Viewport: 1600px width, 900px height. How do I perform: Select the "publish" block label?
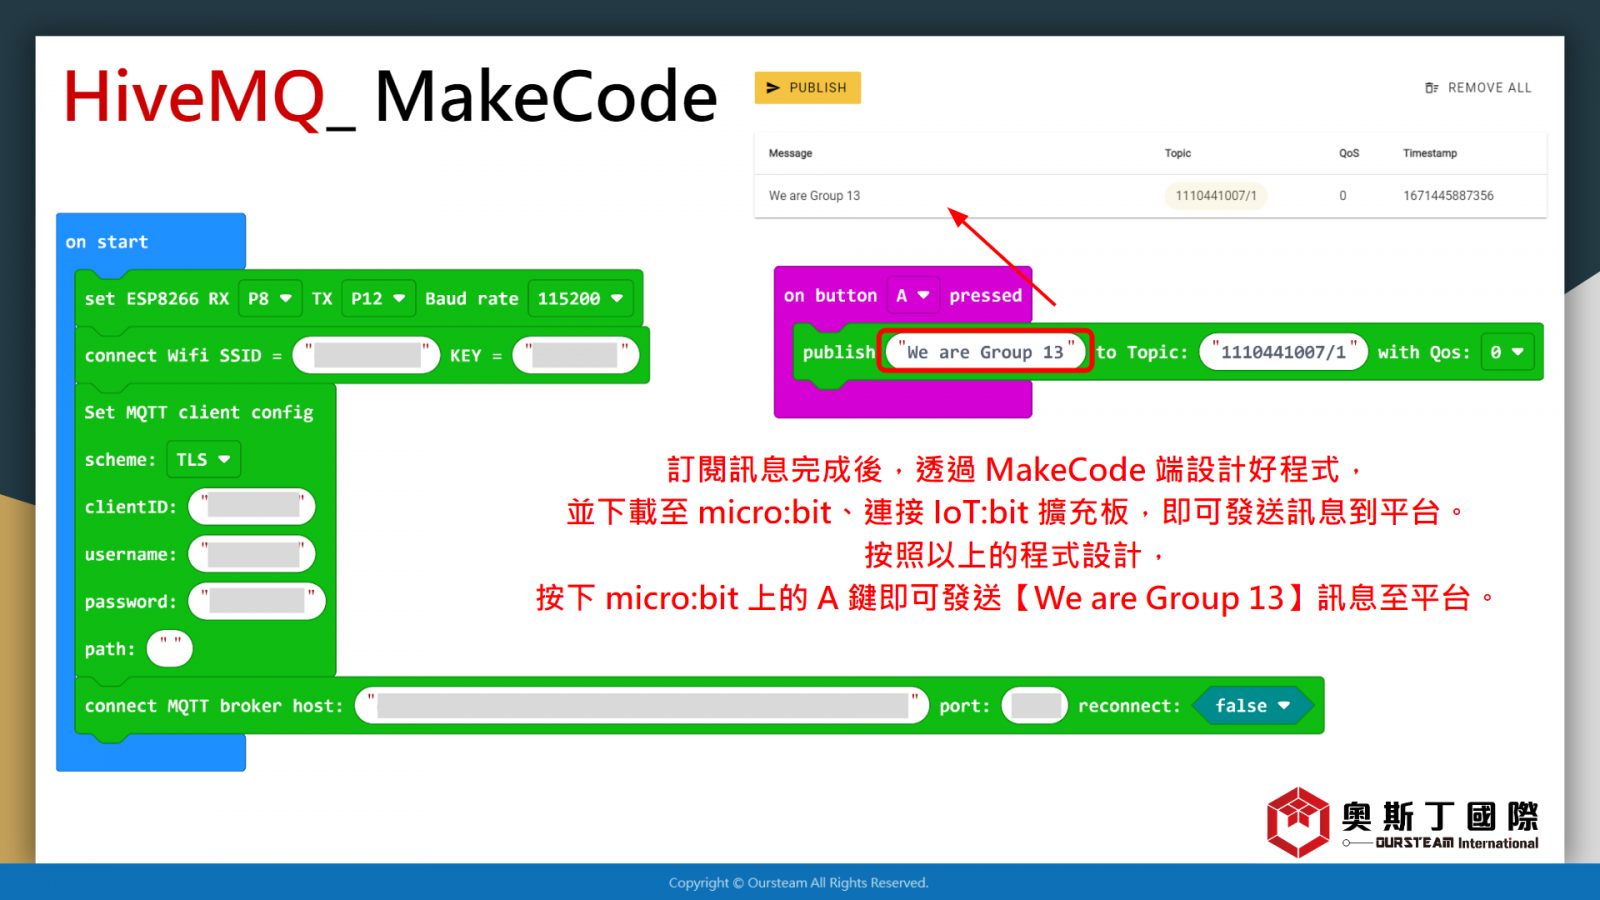(838, 352)
